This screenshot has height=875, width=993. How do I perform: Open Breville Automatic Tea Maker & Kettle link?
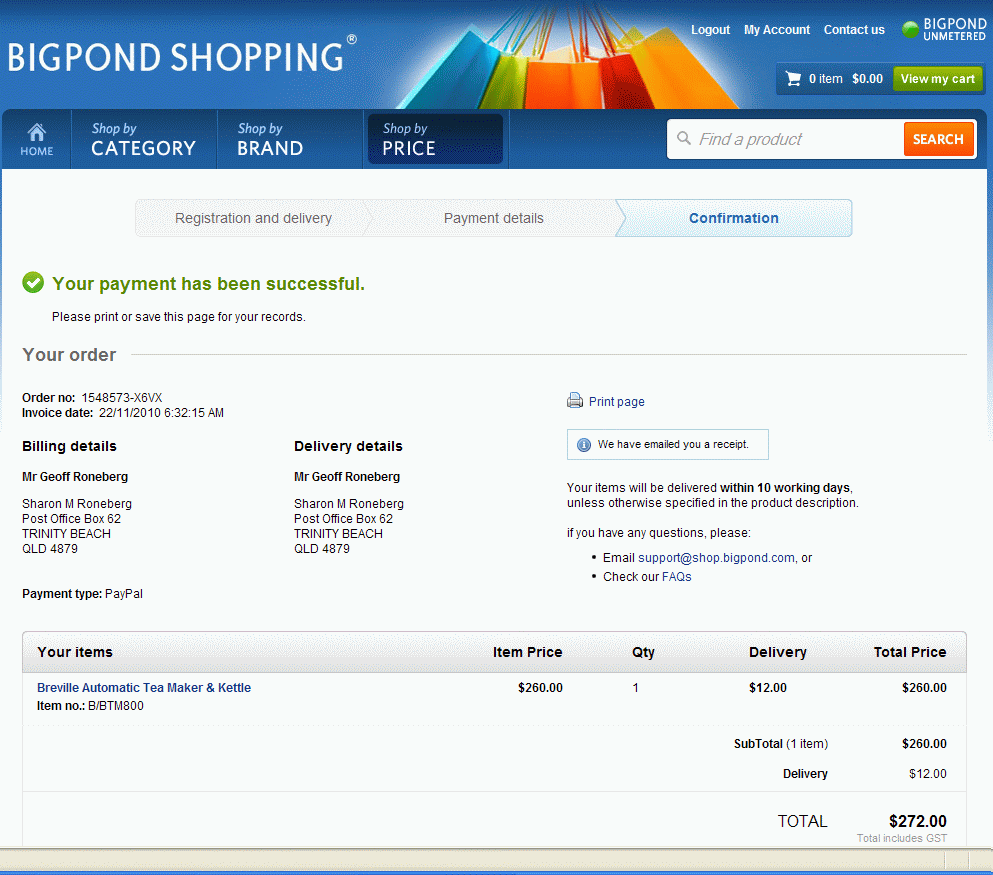click(x=144, y=688)
